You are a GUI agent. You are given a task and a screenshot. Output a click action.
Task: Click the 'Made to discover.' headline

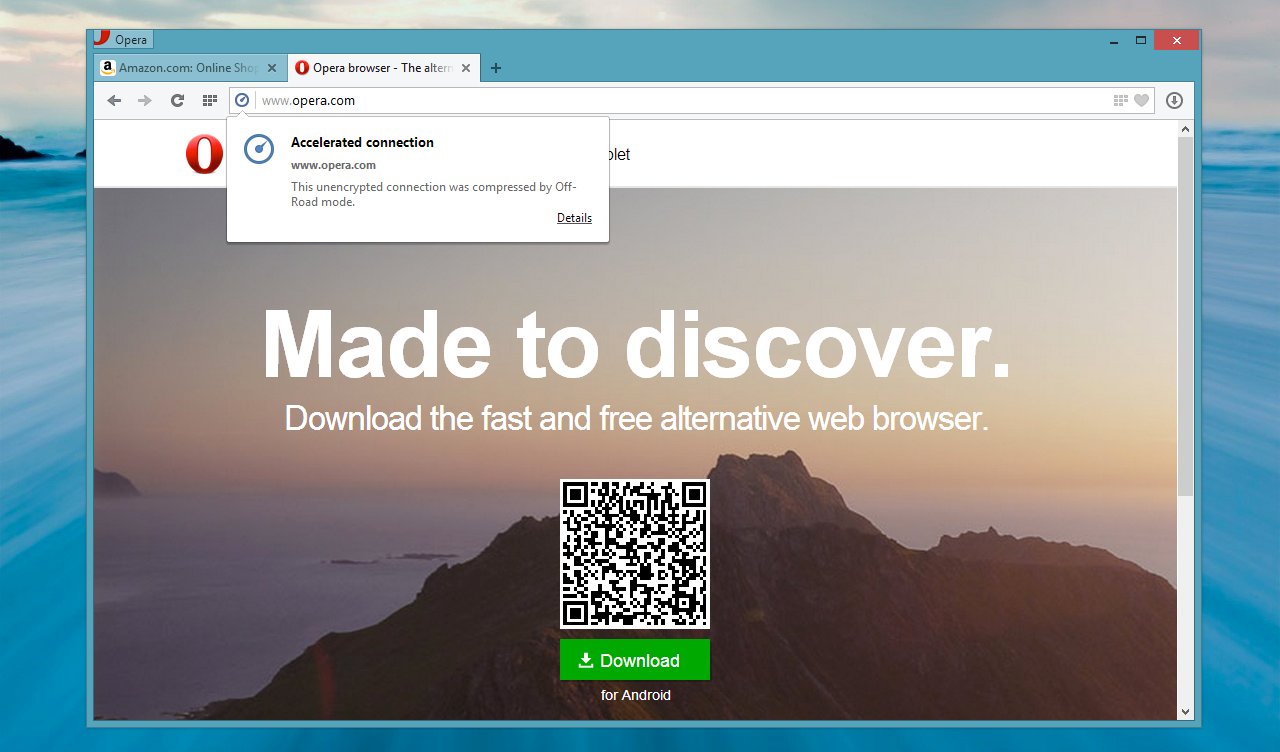(x=636, y=342)
